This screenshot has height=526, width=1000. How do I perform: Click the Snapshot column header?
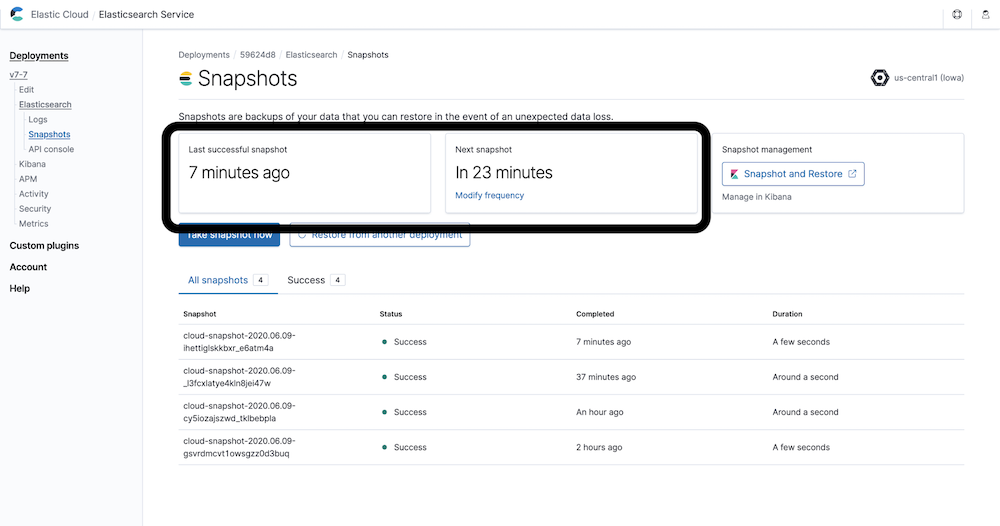point(200,314)
